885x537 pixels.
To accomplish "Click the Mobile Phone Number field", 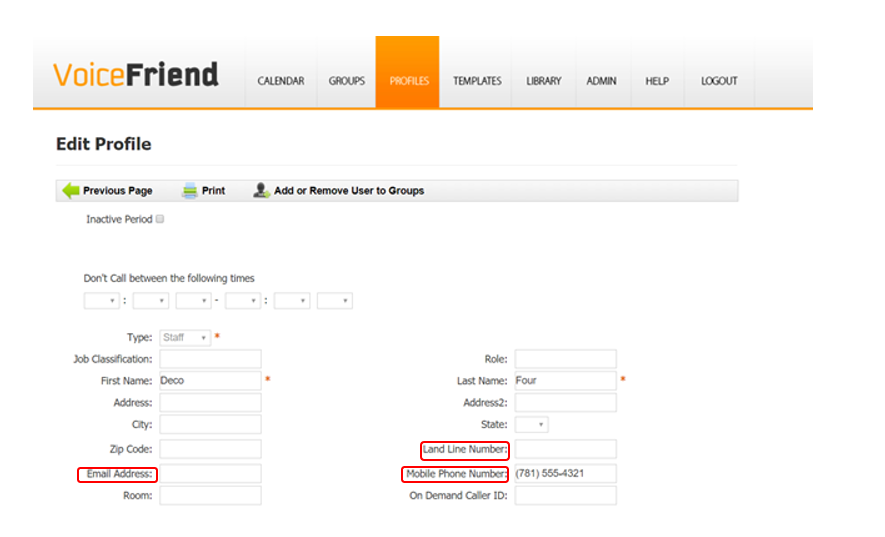I will [566, 474].
